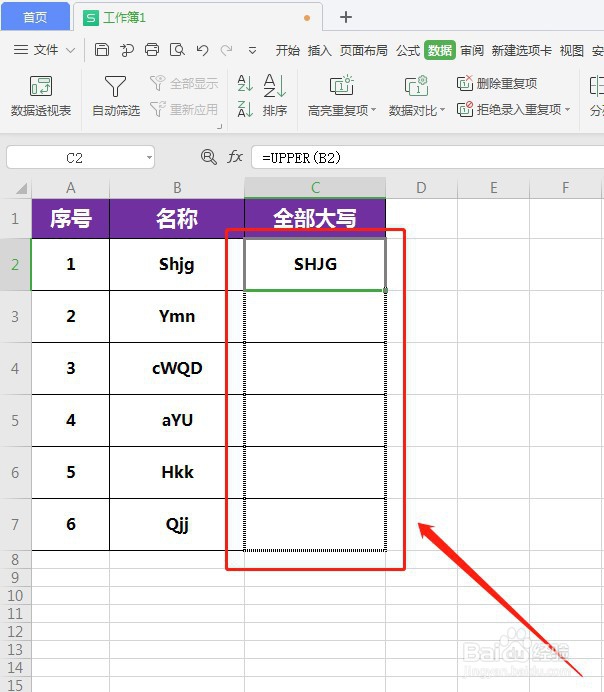Open print preview icon
The height and width of the screenshot is (692, 604).
[177, 50]
